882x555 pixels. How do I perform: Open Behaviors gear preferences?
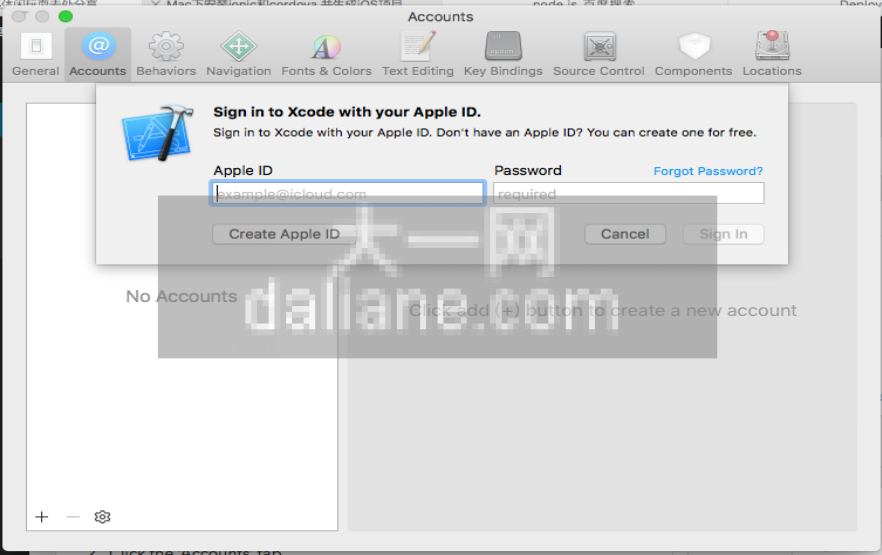(x=166, y=54)
